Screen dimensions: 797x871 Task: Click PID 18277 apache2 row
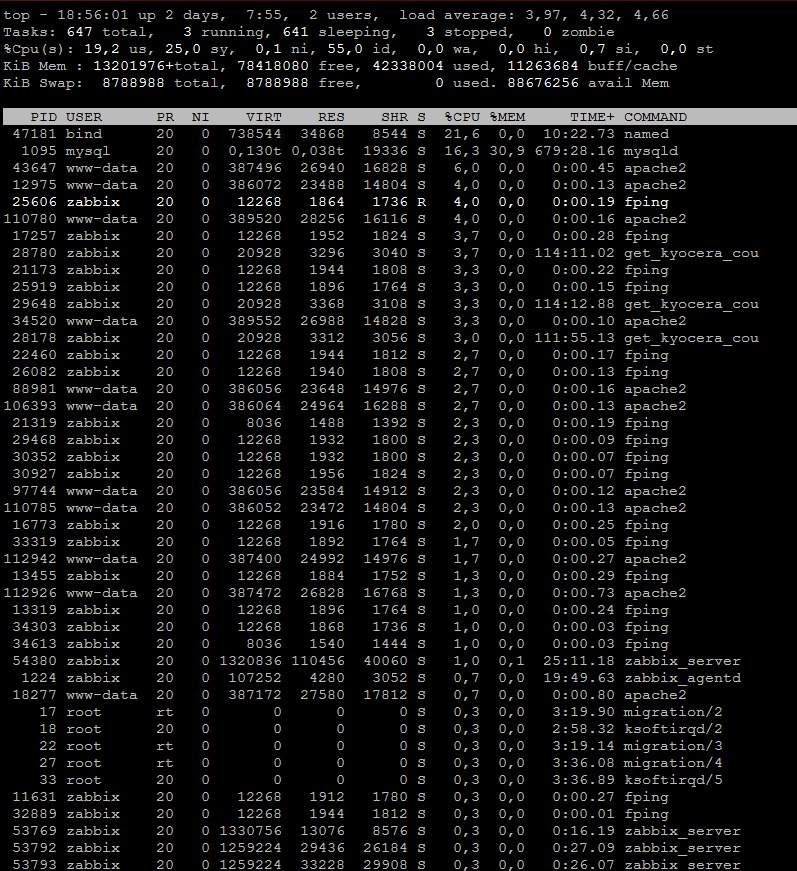(398, 695)
